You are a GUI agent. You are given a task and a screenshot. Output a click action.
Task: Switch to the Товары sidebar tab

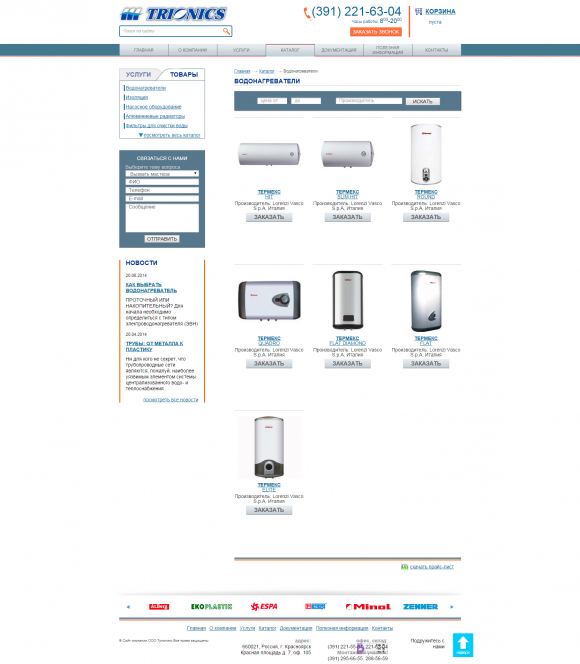tap(184, 75)
